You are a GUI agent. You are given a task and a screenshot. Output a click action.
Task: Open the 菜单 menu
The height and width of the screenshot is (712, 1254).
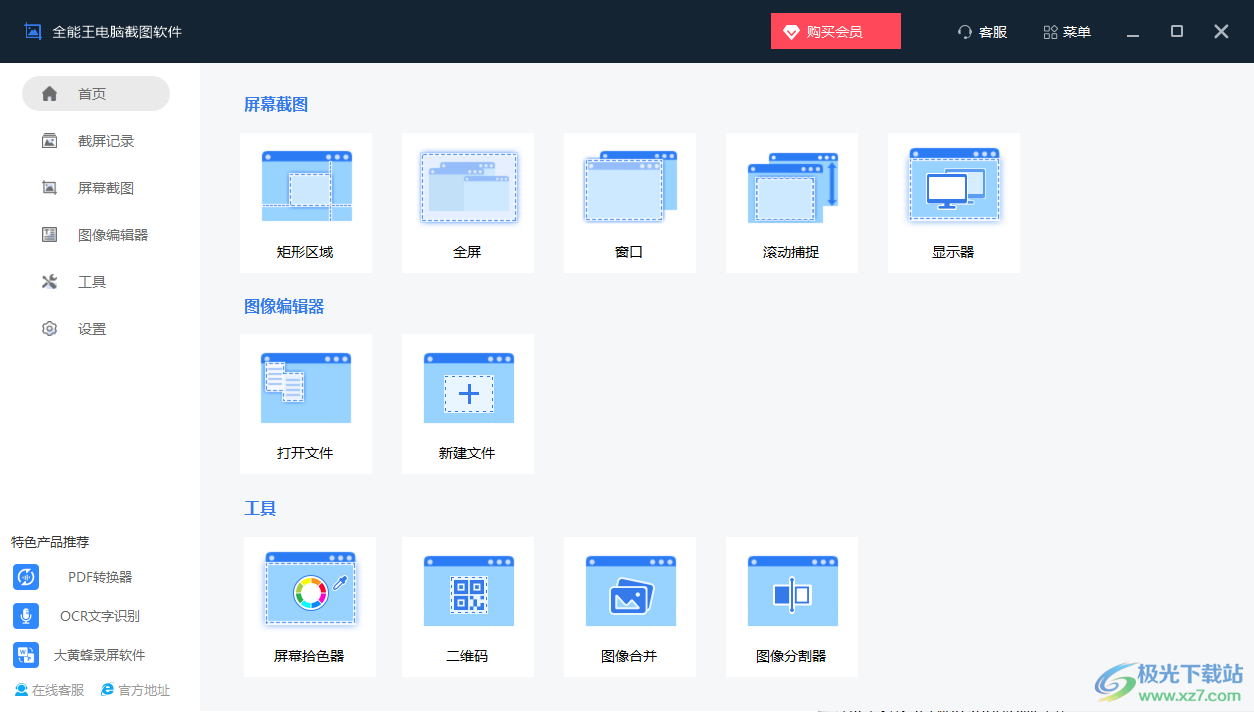point(1067,32)
